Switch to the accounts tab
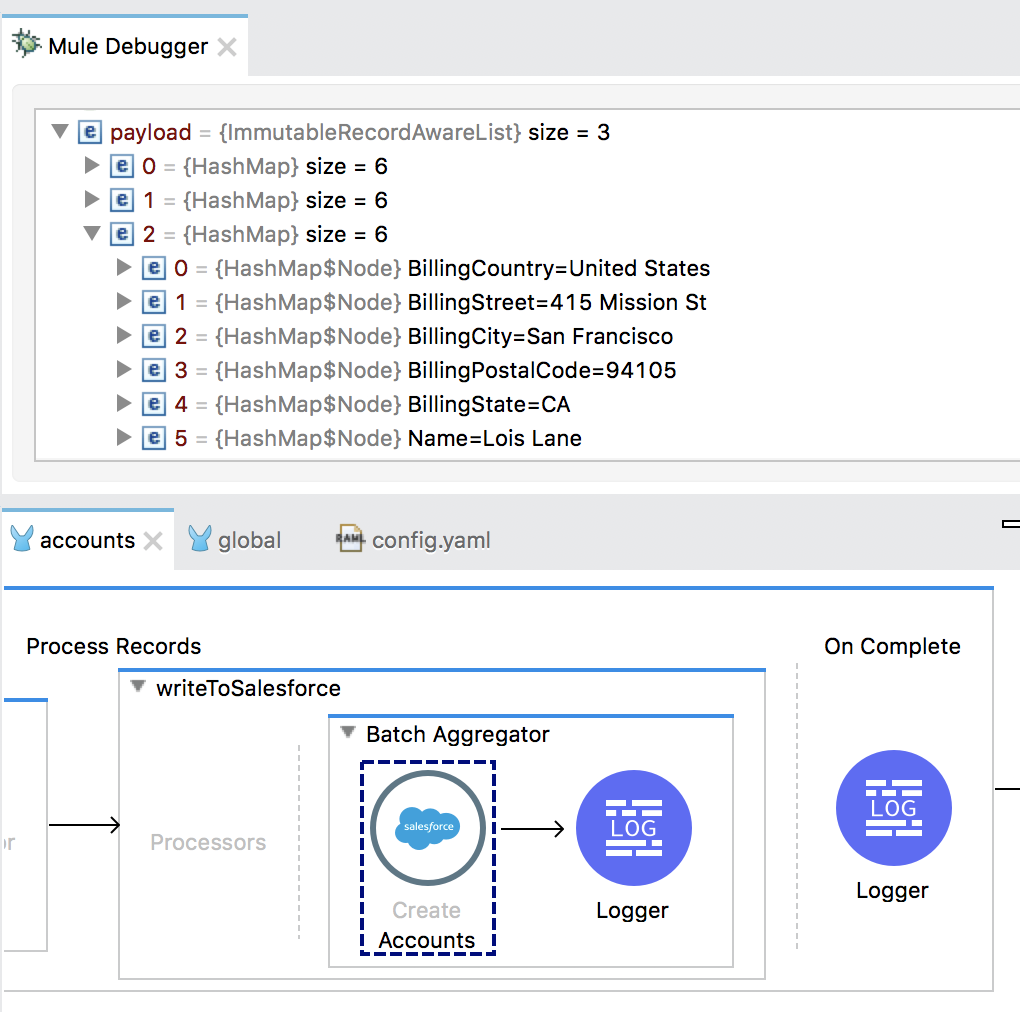1020x1012 pixels. click(x=87, y=540)
